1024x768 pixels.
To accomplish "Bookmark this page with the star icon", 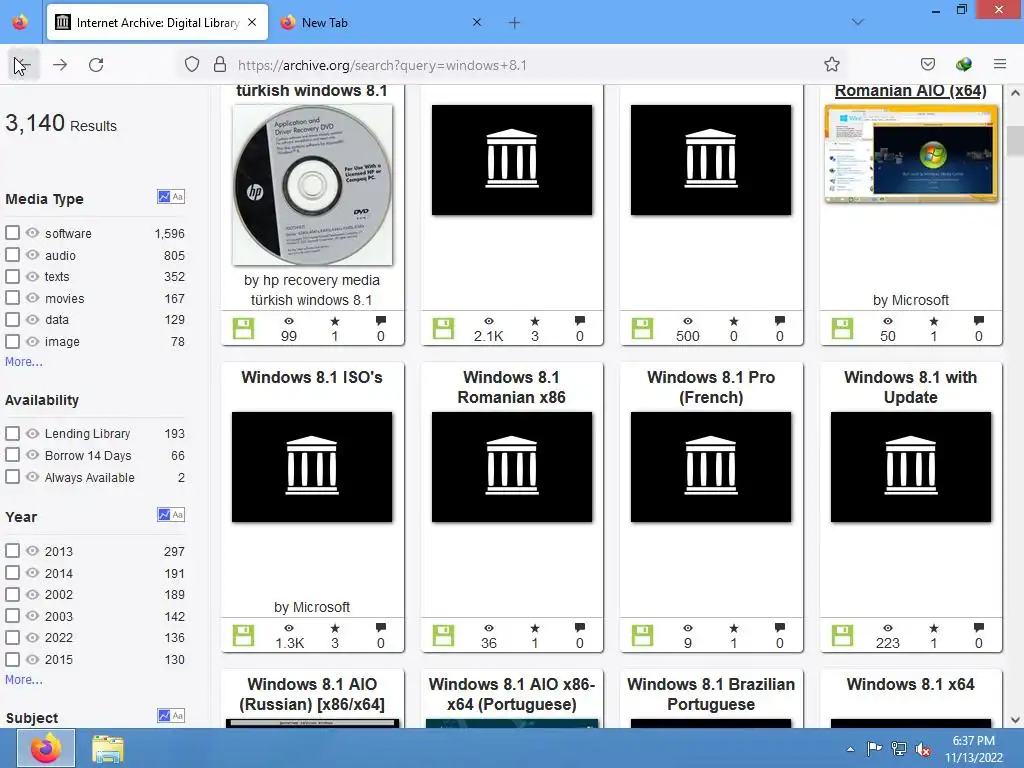I will click(831, 65).
